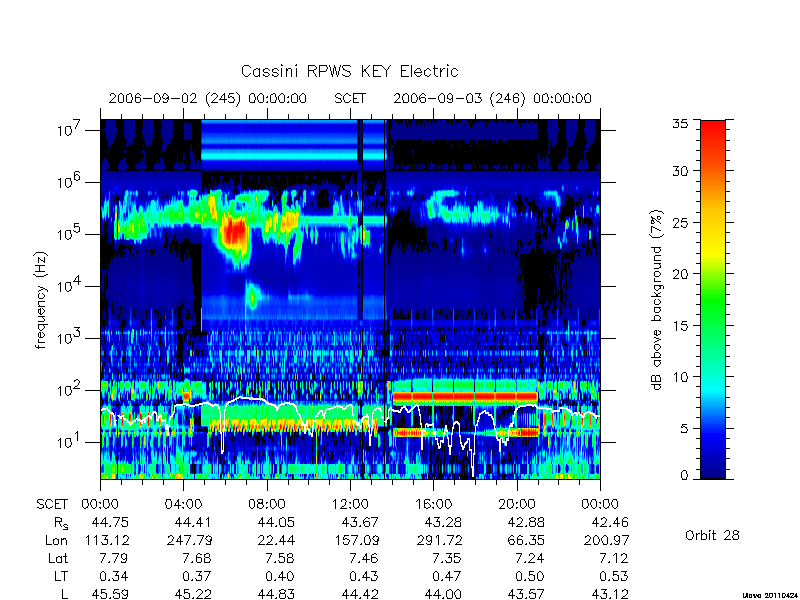Click the Lat value '7.58'

coord(281,558)
